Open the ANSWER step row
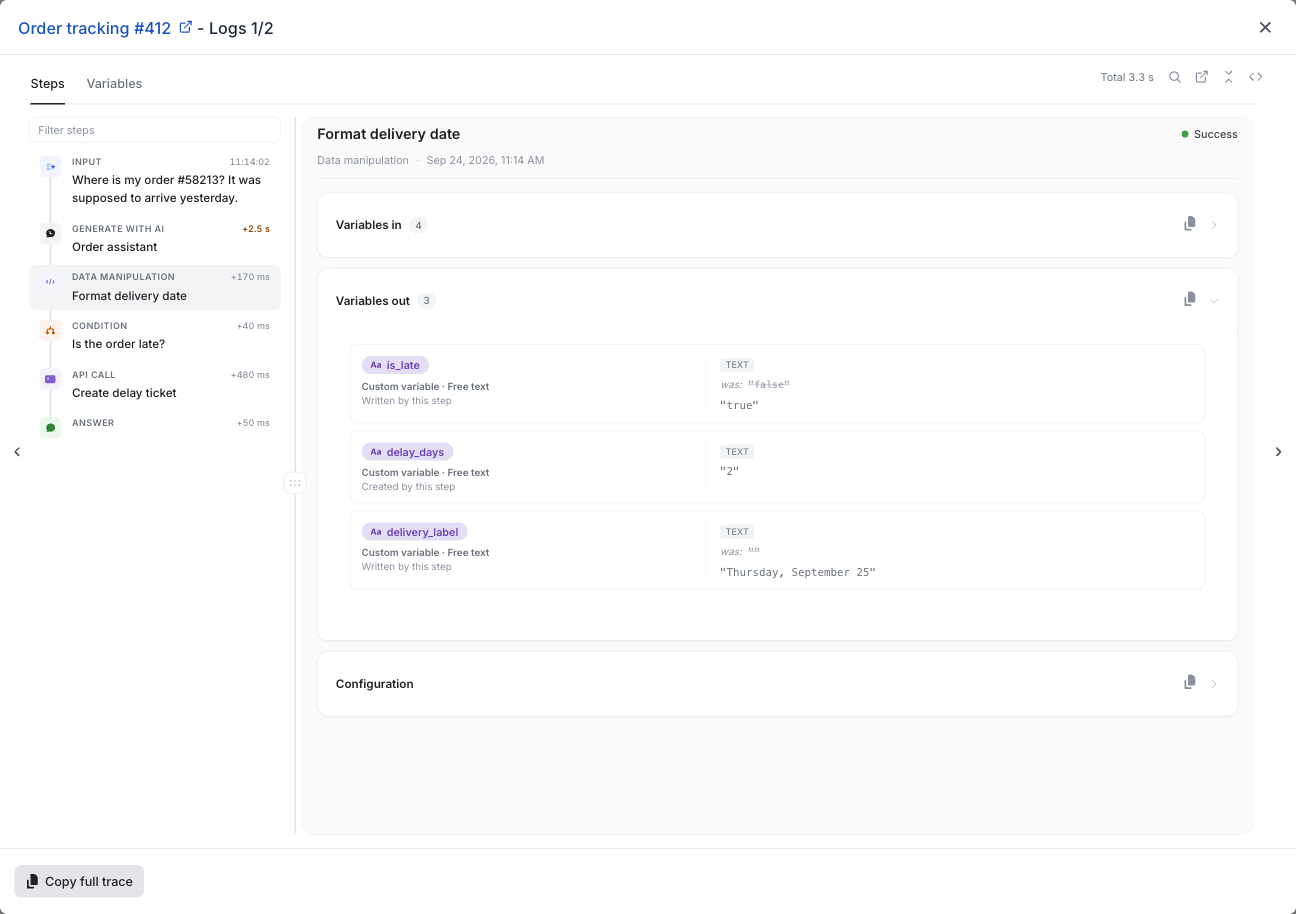 click(155, 425)
